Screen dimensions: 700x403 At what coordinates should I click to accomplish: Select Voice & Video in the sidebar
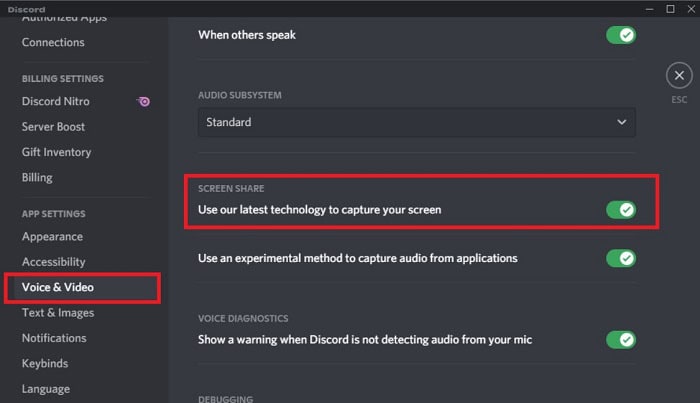pyautogui.click(x=84, y=287)
